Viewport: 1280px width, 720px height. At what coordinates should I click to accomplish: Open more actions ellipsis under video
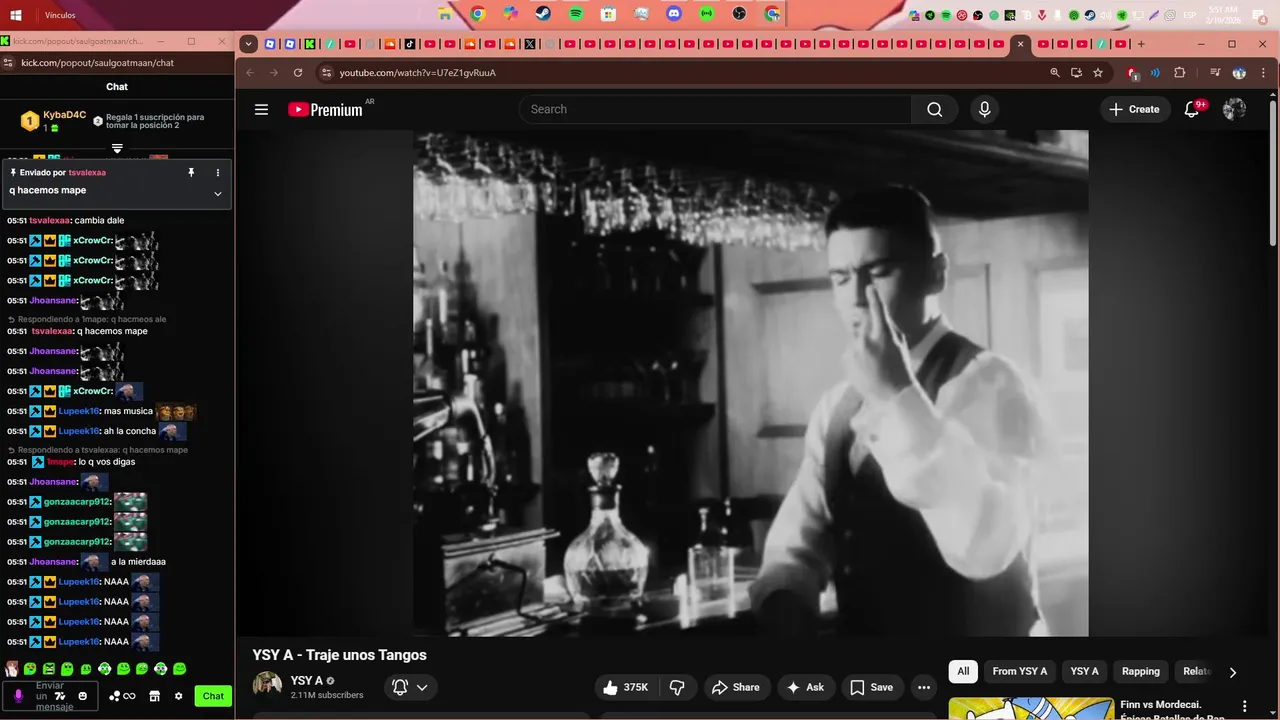(924, 687)
